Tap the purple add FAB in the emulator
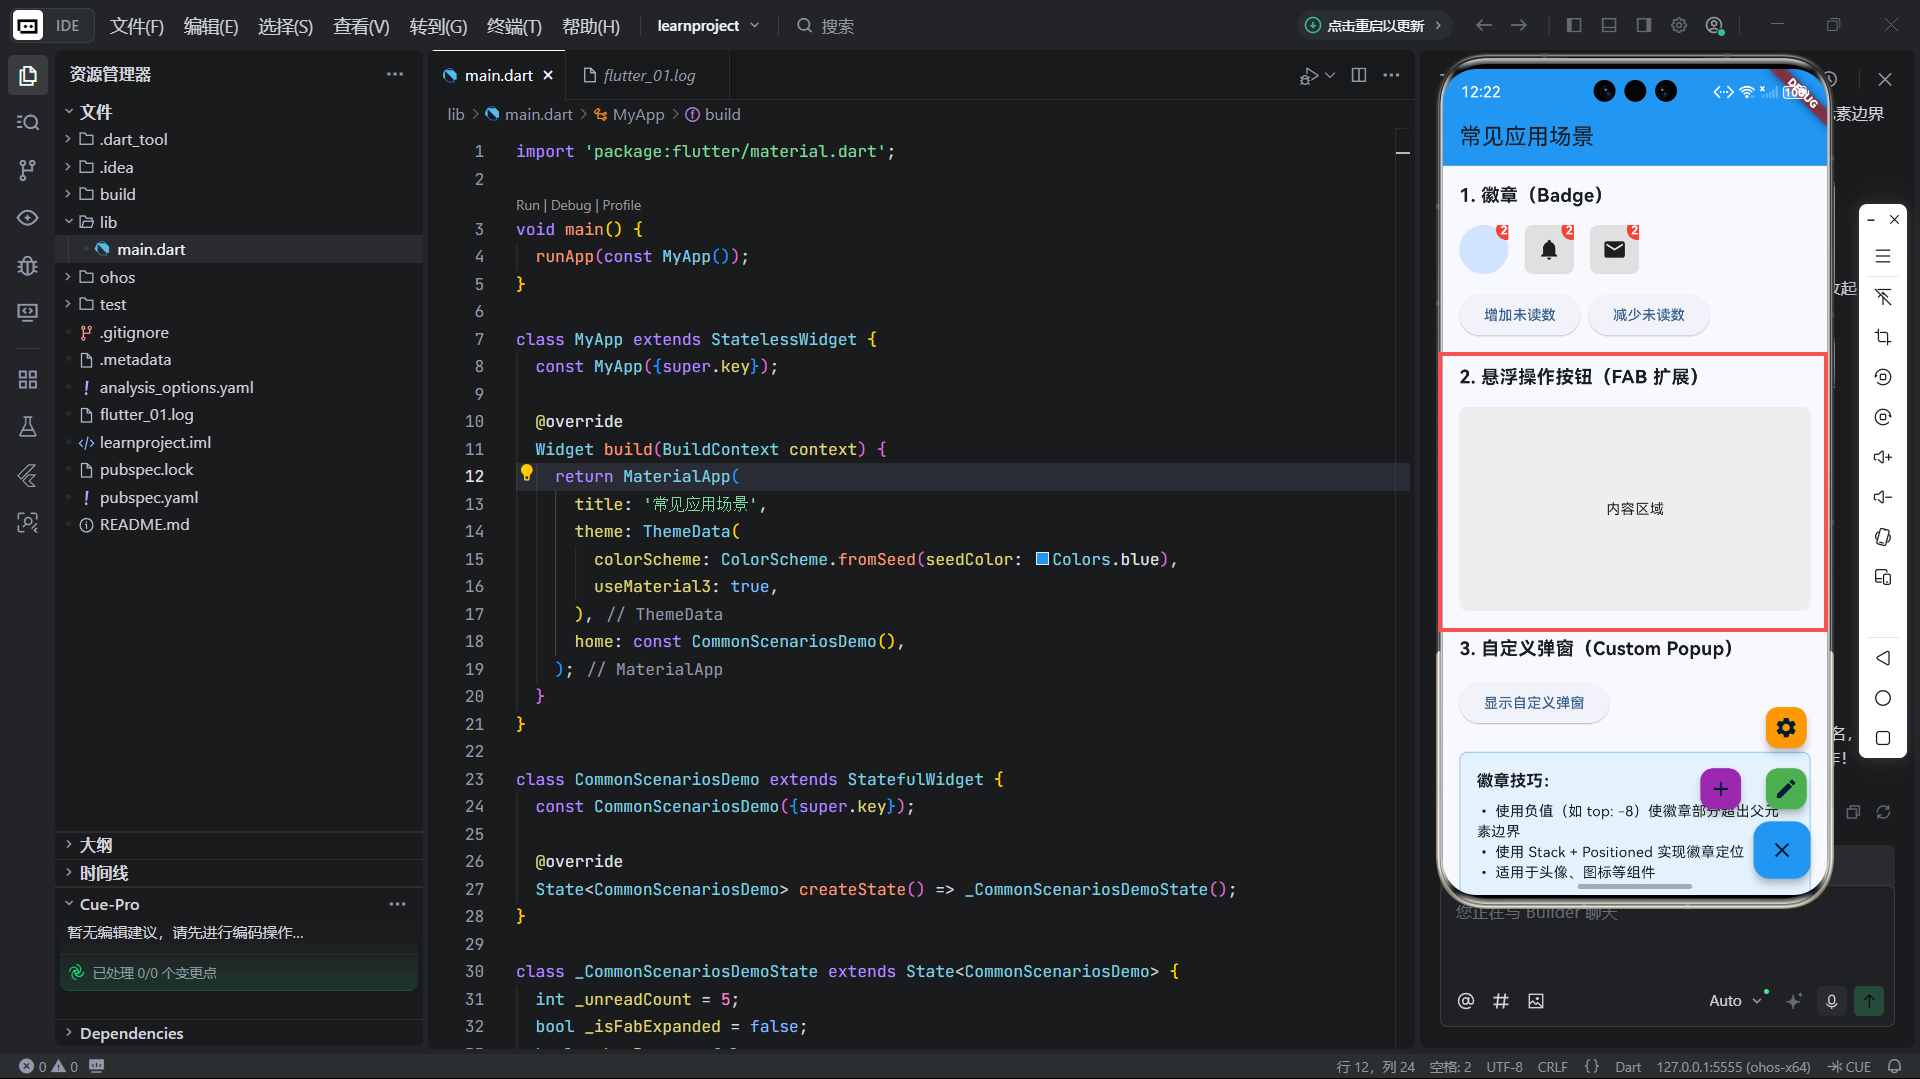This screenshot has height=1079, width=1920. pos(1720,789)
